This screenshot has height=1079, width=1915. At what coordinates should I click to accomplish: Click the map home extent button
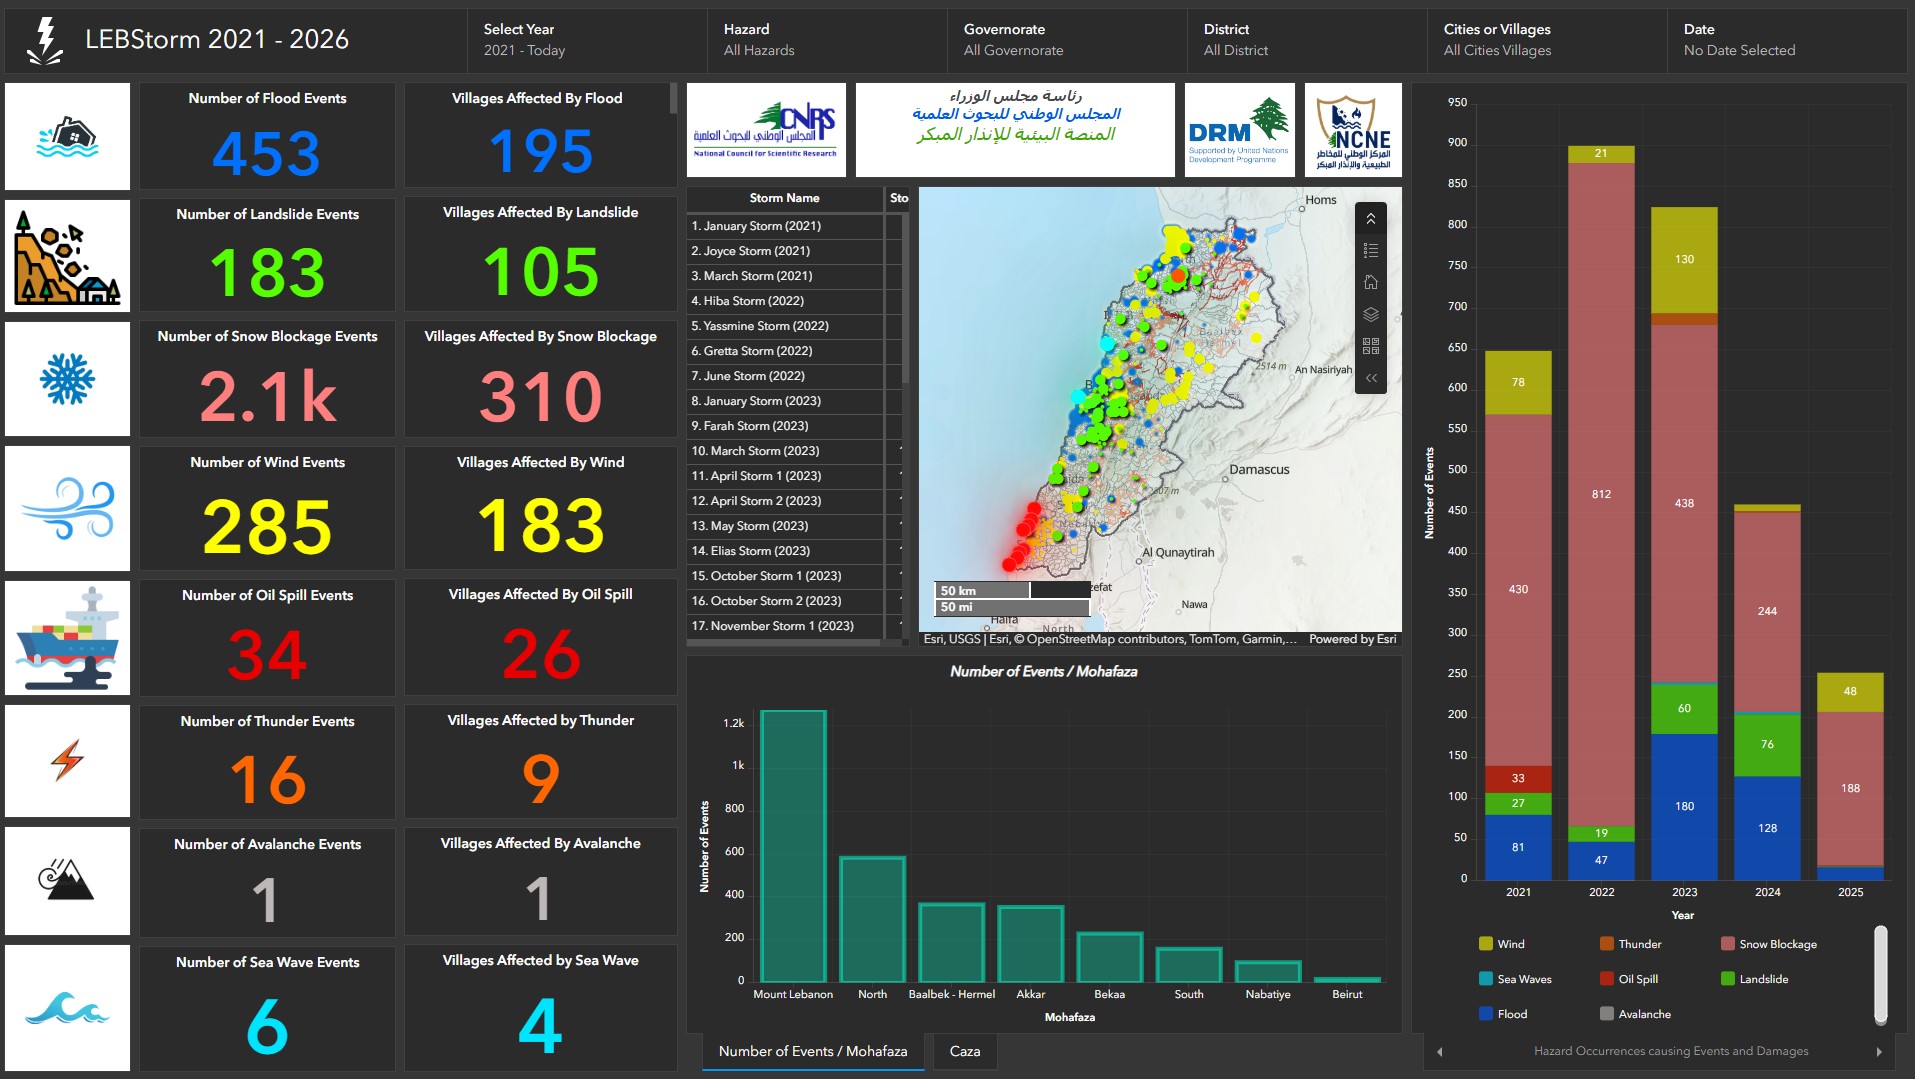(x=1370, y=282)
